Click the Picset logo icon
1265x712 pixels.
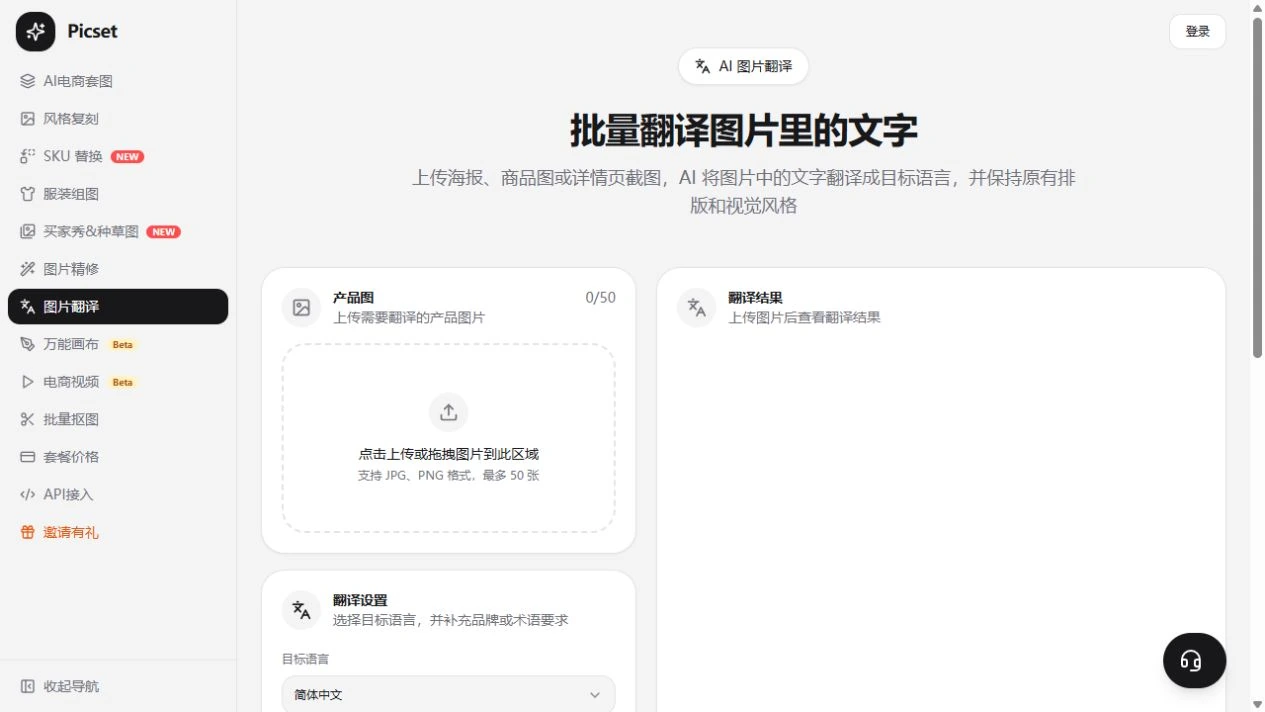coord(36,31)
